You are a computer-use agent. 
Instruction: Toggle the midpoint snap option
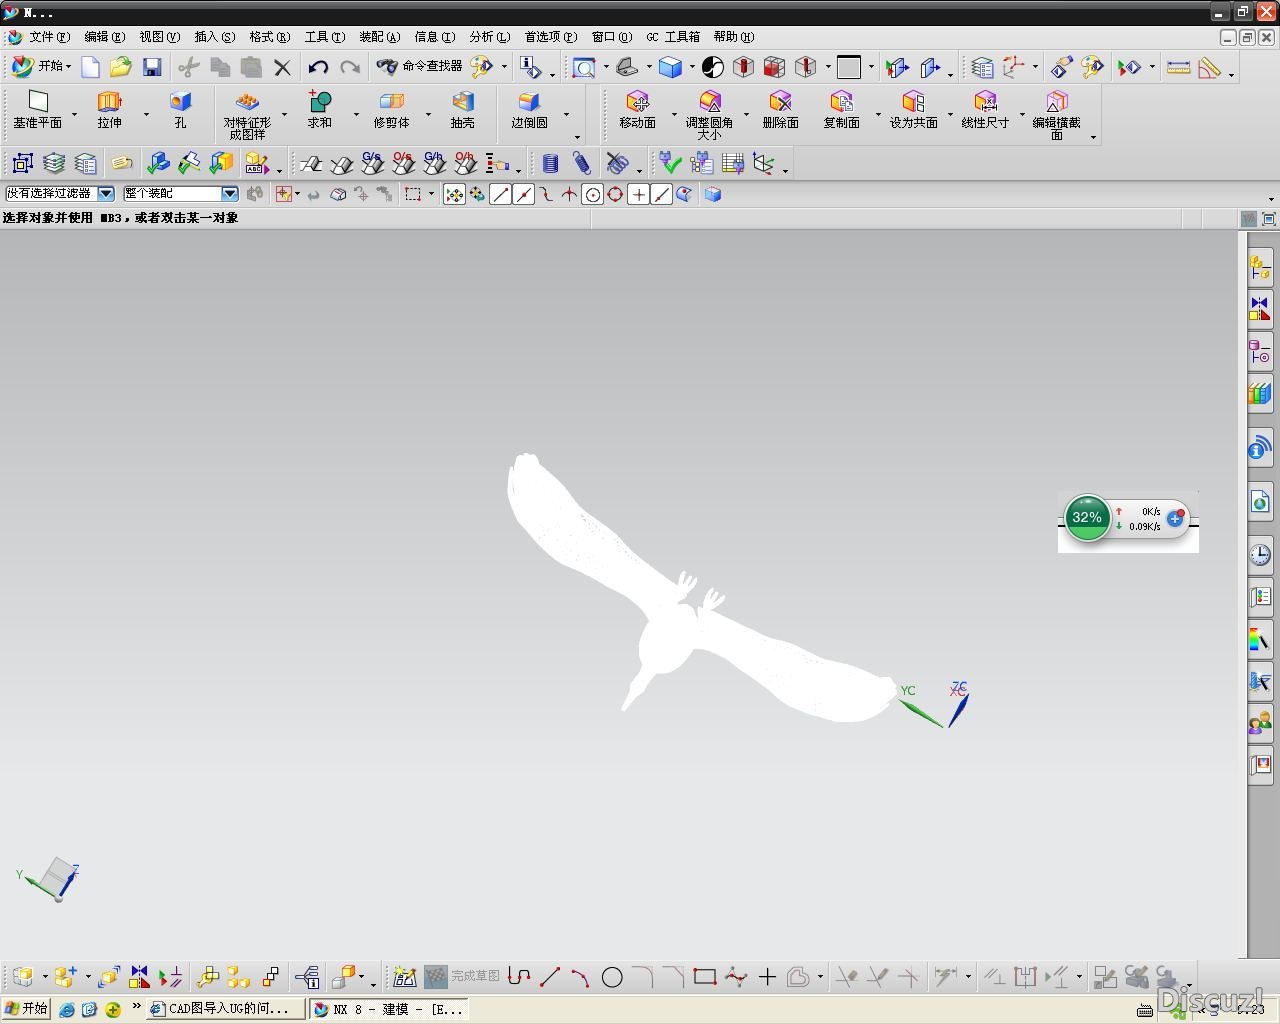(x=524, y=195)
